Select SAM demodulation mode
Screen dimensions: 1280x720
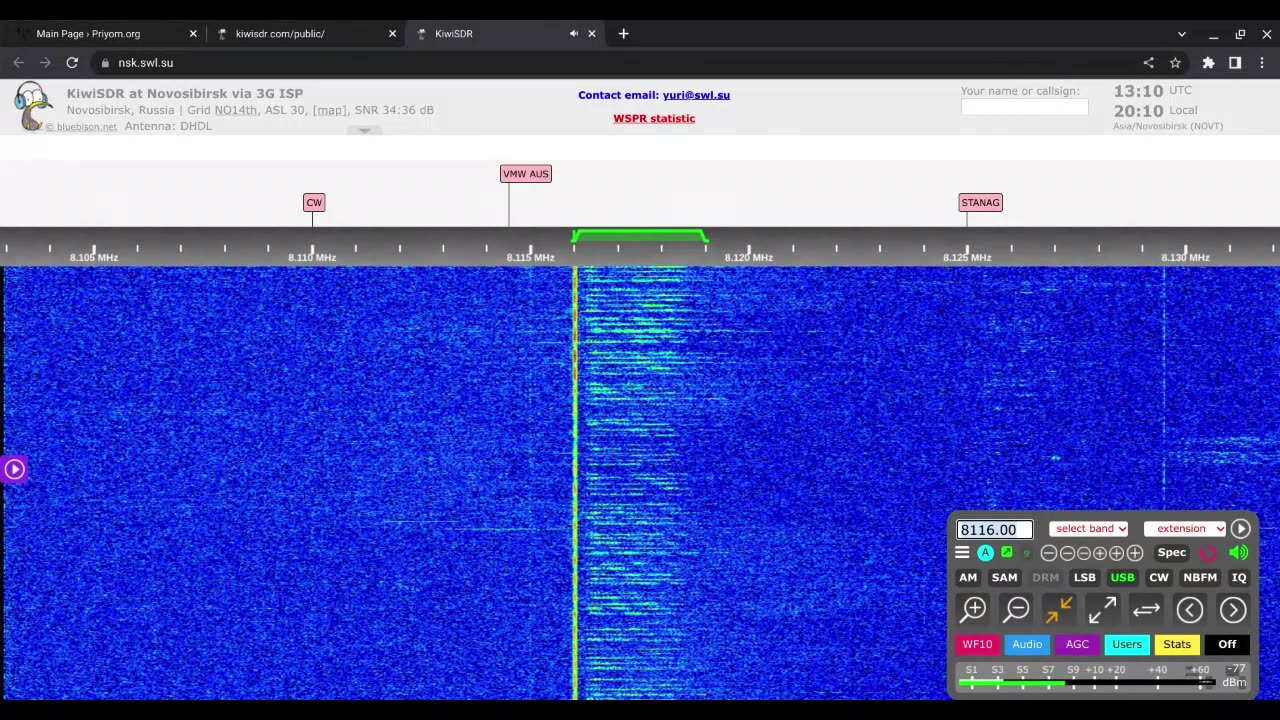pyautogui.click(x=1004, y=577)
